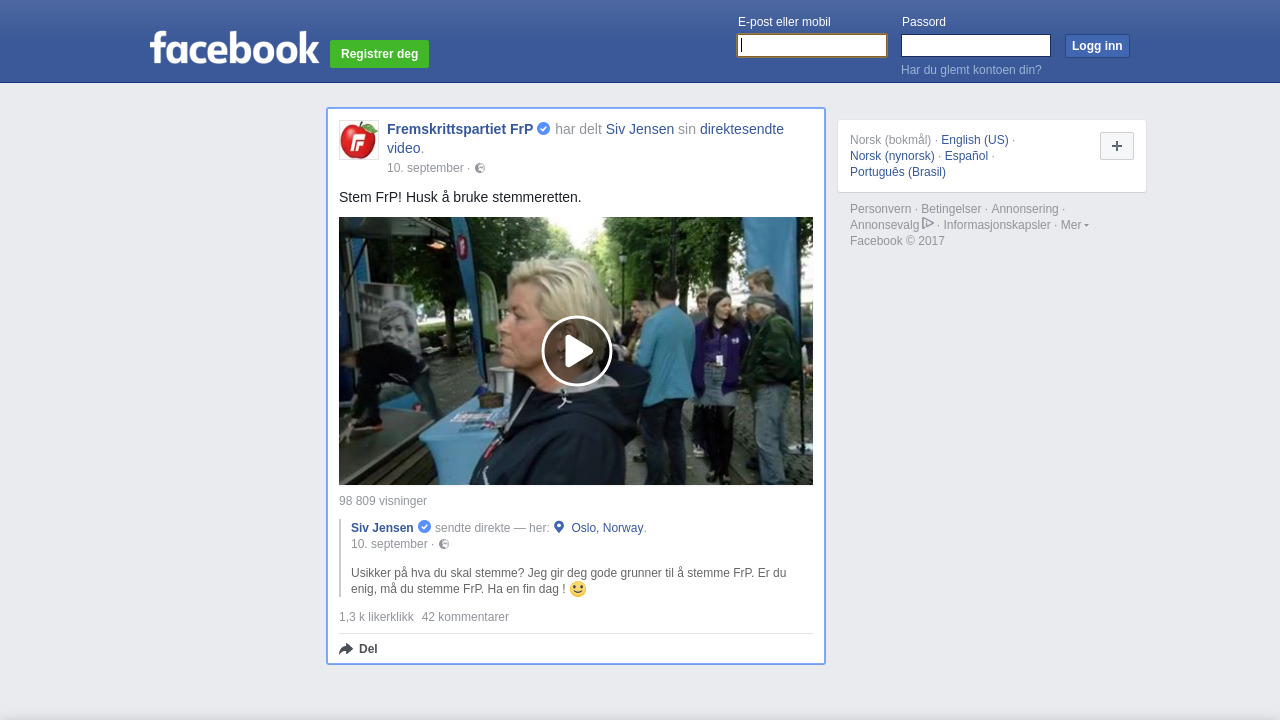Open the 42 kommentarer link
The image size is (1280, 720).
pyautogui.click(x=465, y=617)
